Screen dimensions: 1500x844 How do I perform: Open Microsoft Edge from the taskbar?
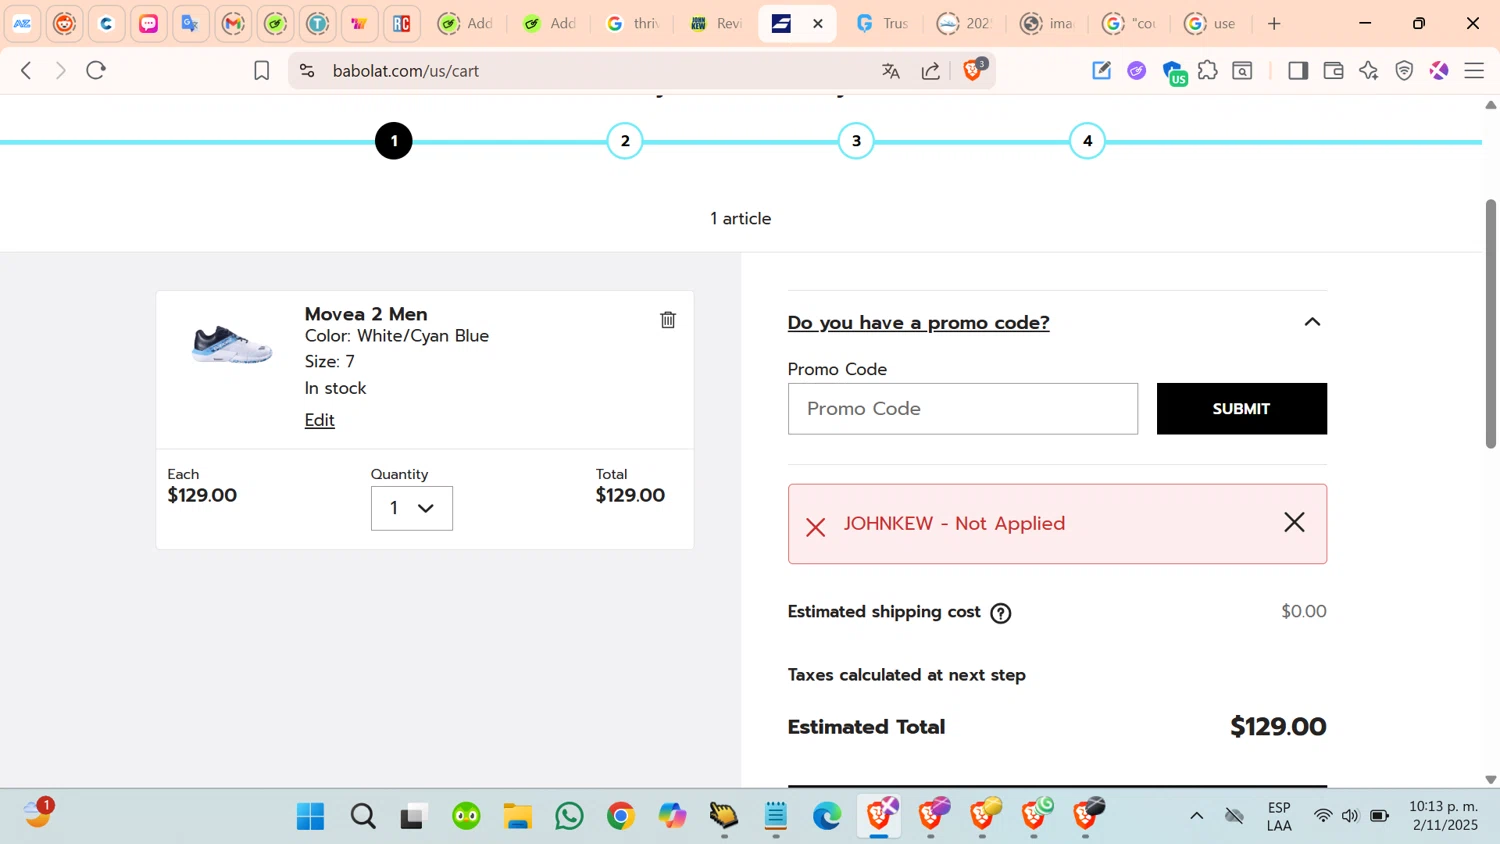pos(827,816)
